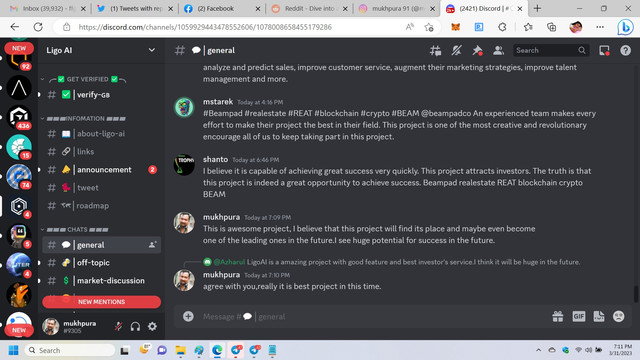Click shanto's avatar in chat

click(184, 165)
